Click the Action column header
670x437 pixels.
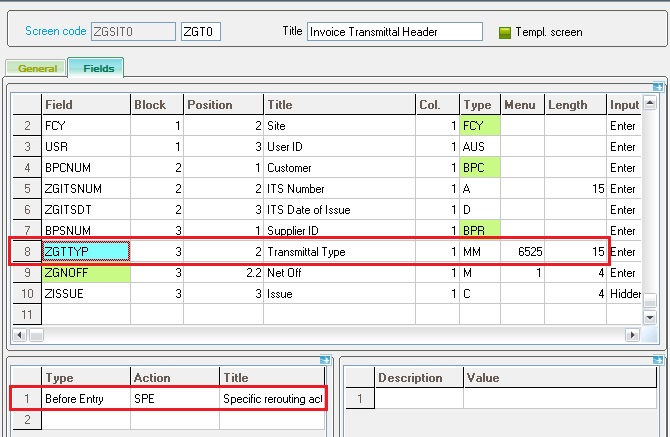click(x=175, y=378)
